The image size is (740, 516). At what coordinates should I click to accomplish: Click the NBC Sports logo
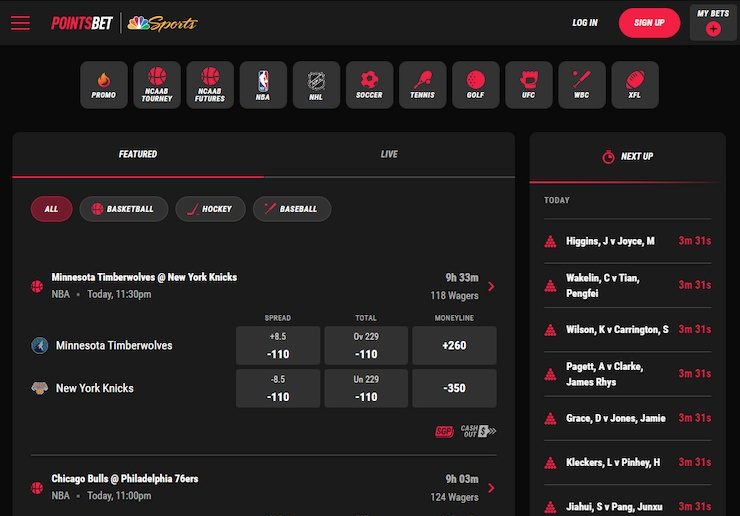(163, 23)
